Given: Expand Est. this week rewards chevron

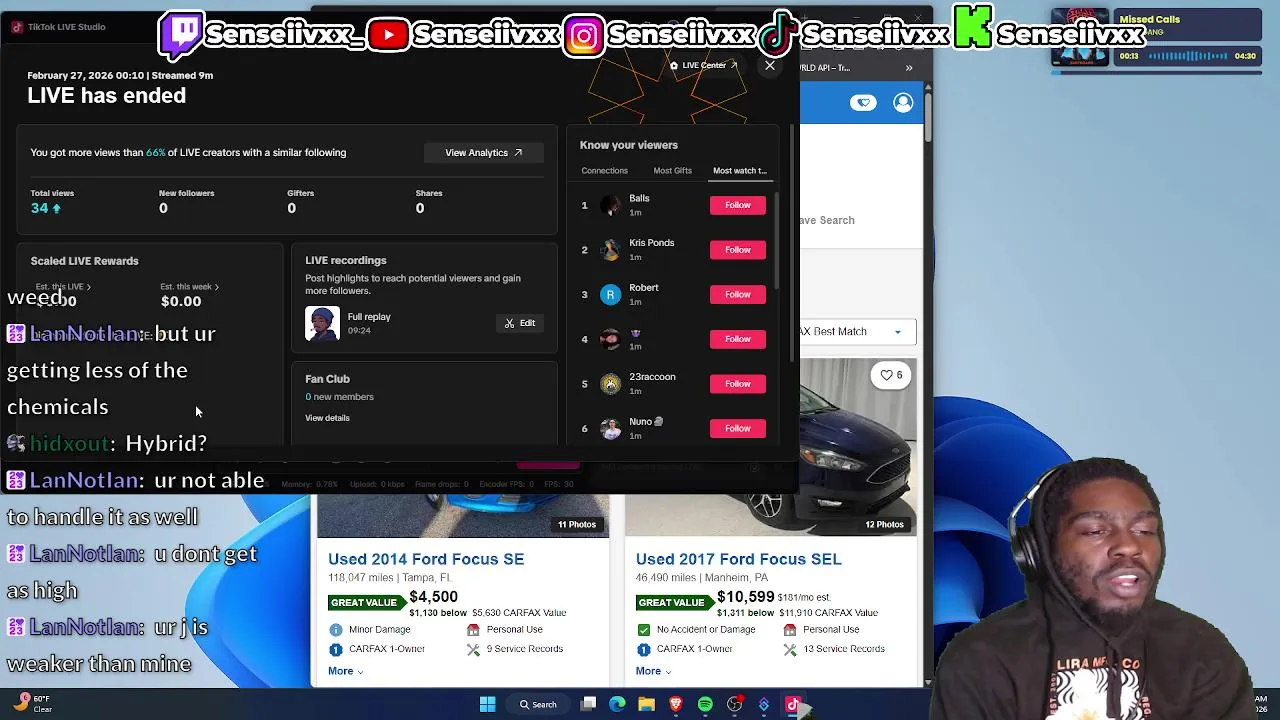Looking at the screenshot, I should [x=216, y=287].
